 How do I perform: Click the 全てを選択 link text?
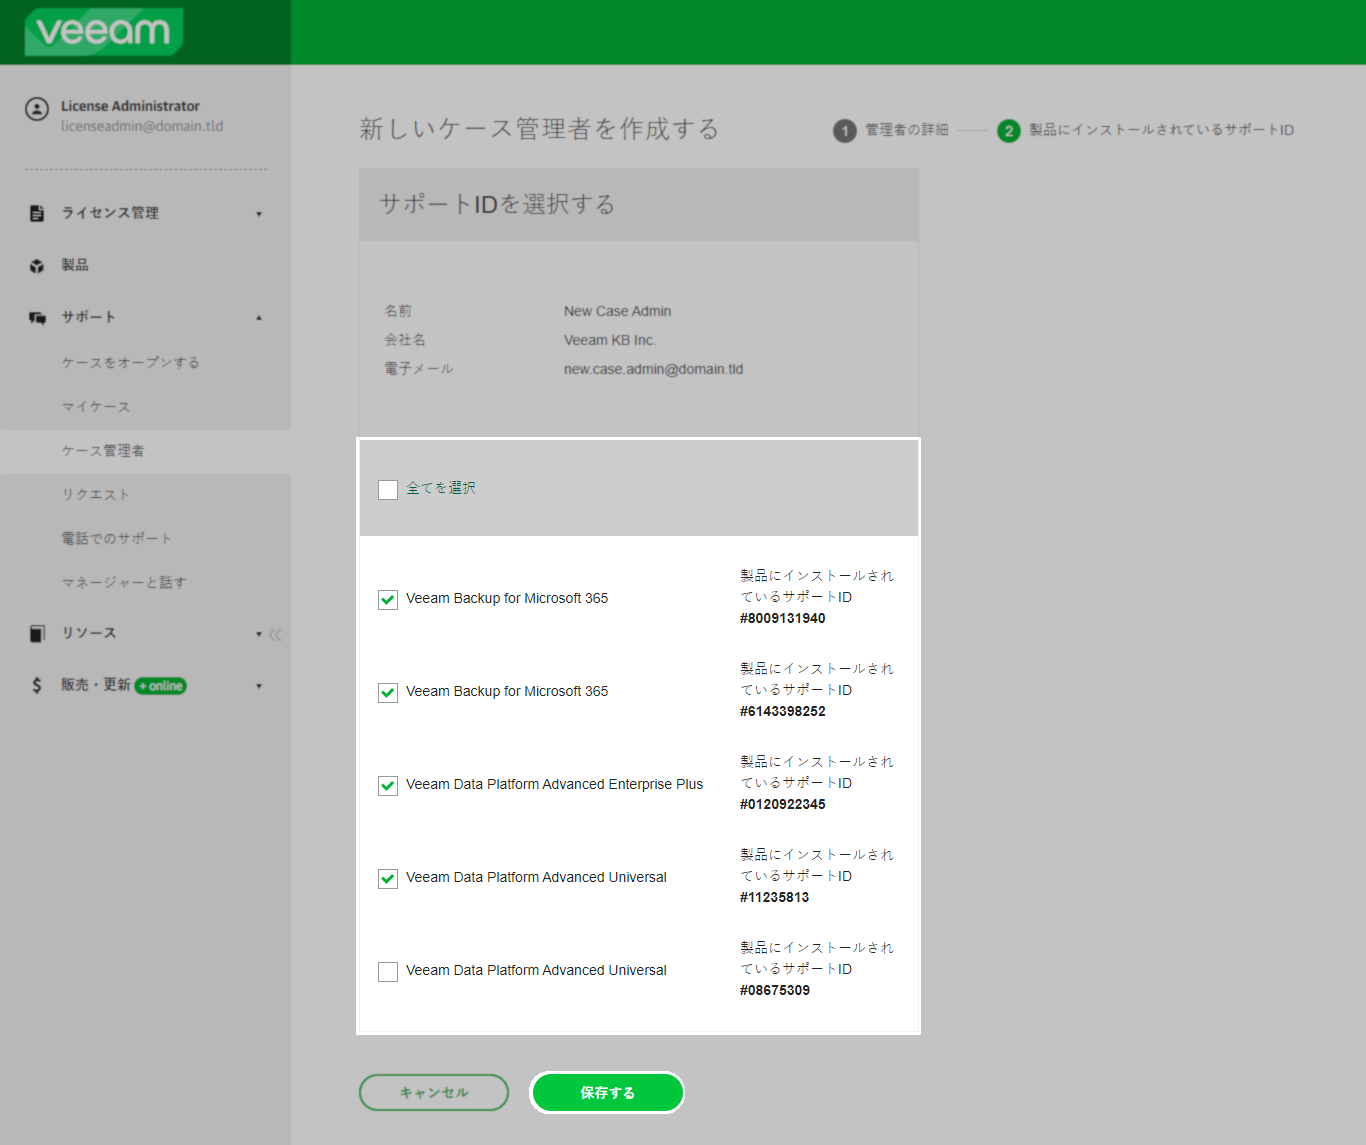click(x=441, y=488)
